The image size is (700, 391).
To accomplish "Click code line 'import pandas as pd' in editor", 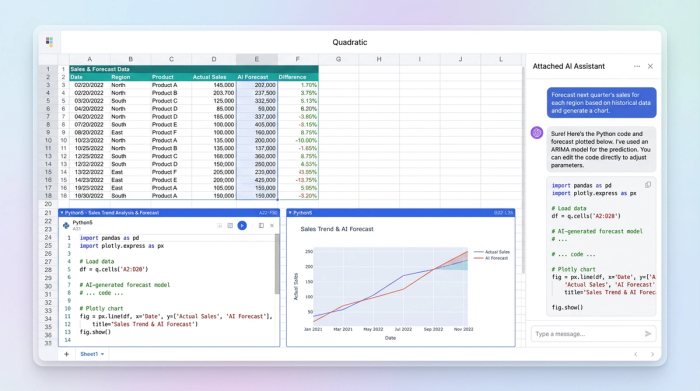I will [109, 238].
